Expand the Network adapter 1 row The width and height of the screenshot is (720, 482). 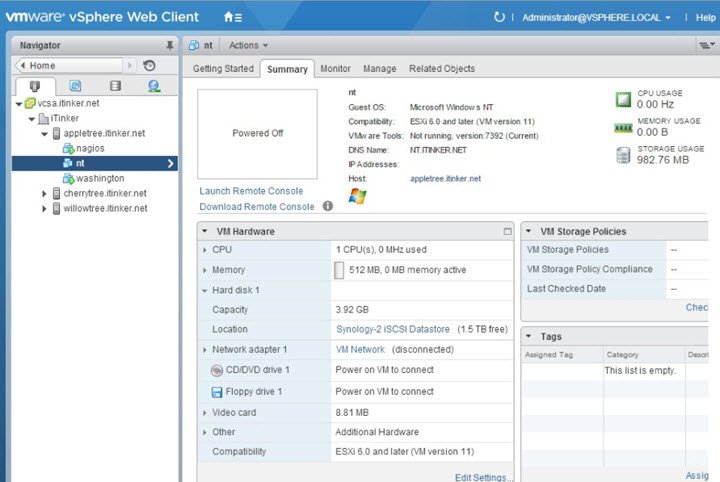click(205, 350)
